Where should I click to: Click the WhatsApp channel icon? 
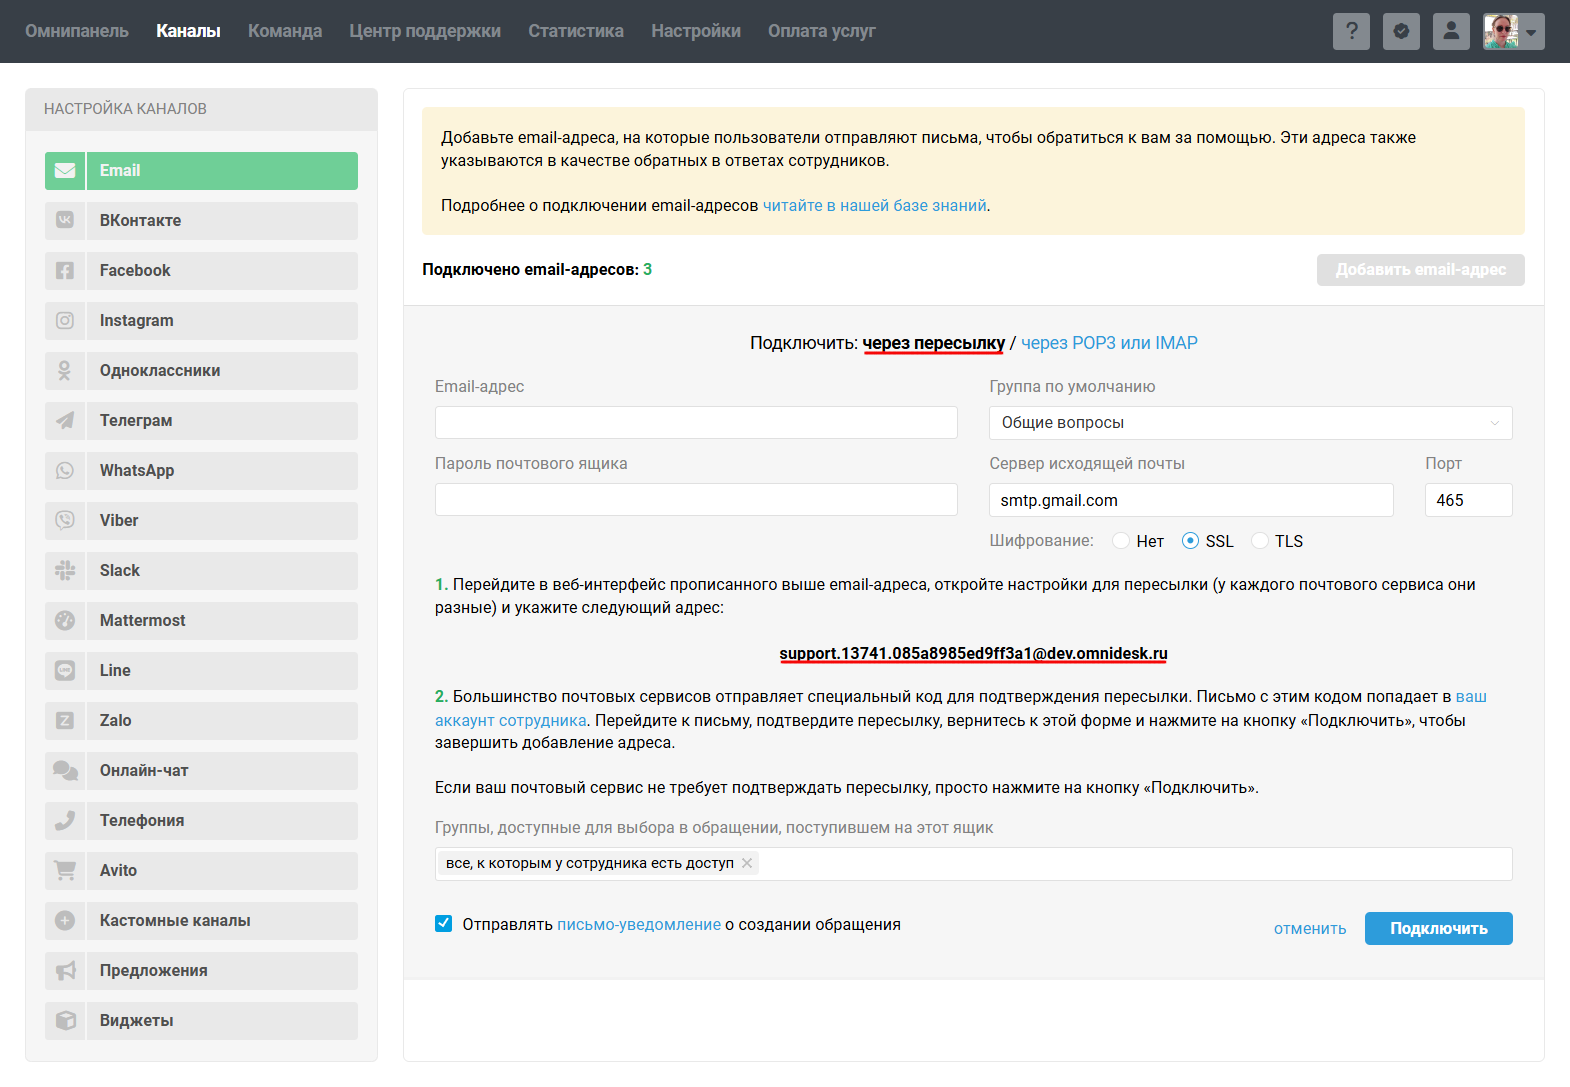65,470
